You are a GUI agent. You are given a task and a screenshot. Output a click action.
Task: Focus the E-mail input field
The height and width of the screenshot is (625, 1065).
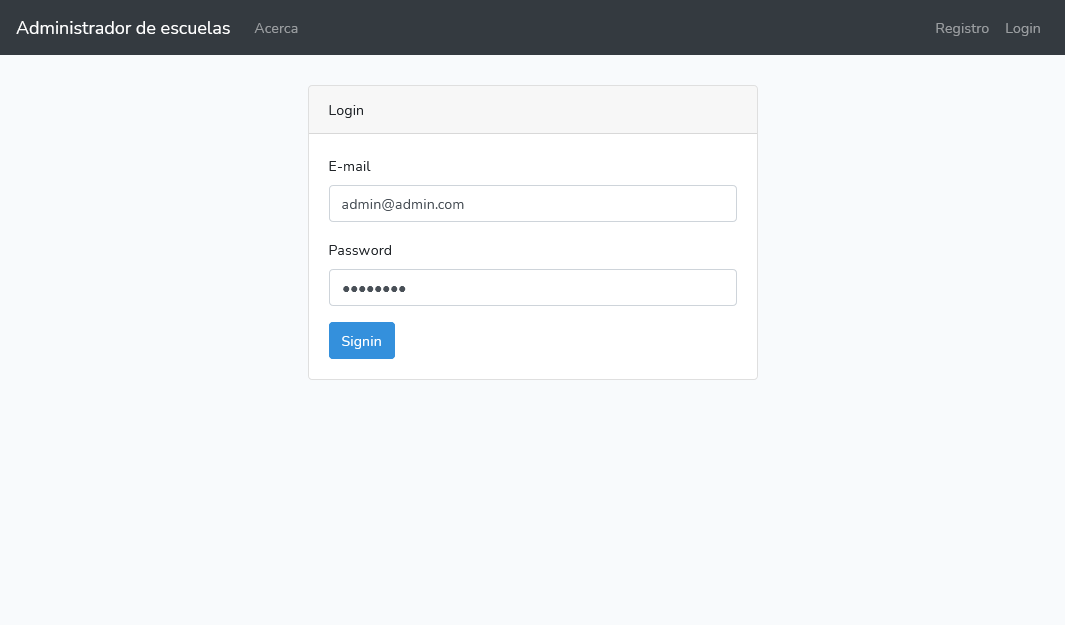tap(532, 204)
